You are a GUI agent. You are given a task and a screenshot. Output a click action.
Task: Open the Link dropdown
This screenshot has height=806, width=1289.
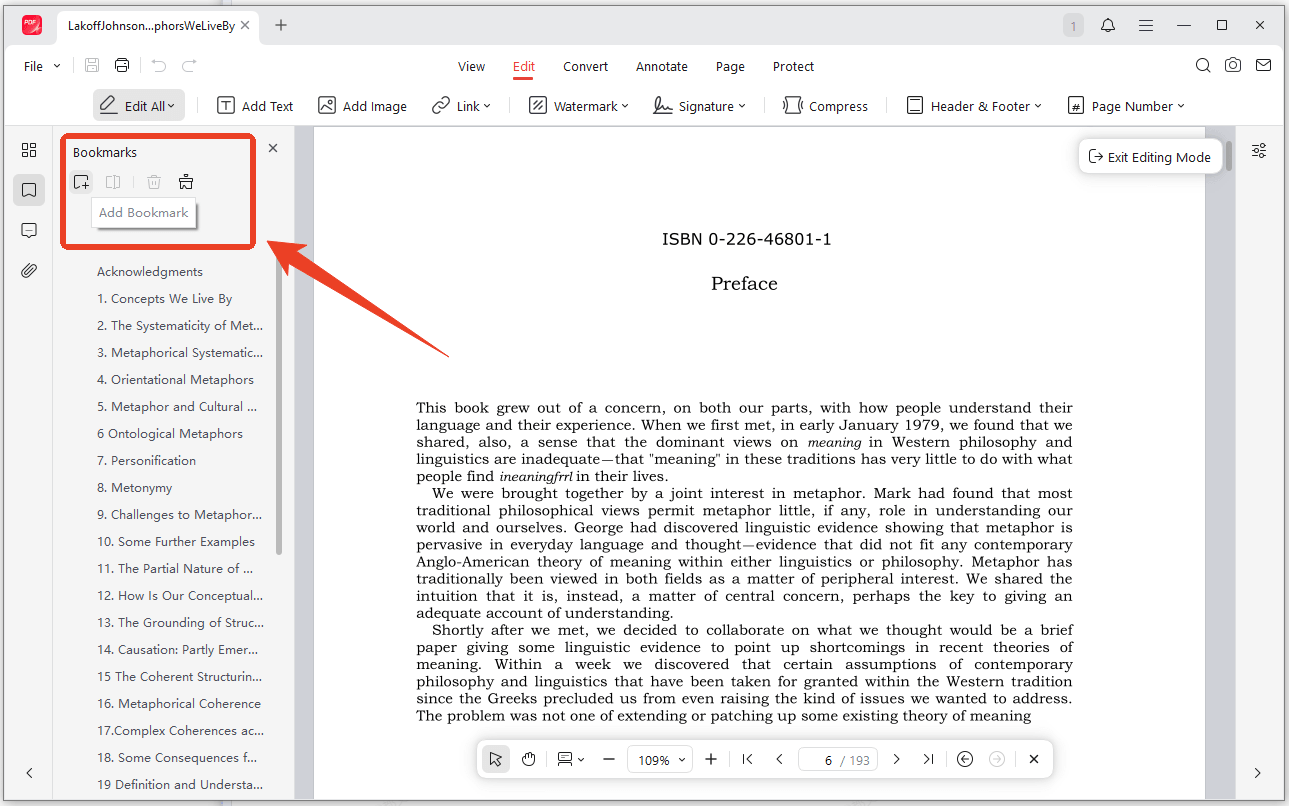[x=461, y=106]
